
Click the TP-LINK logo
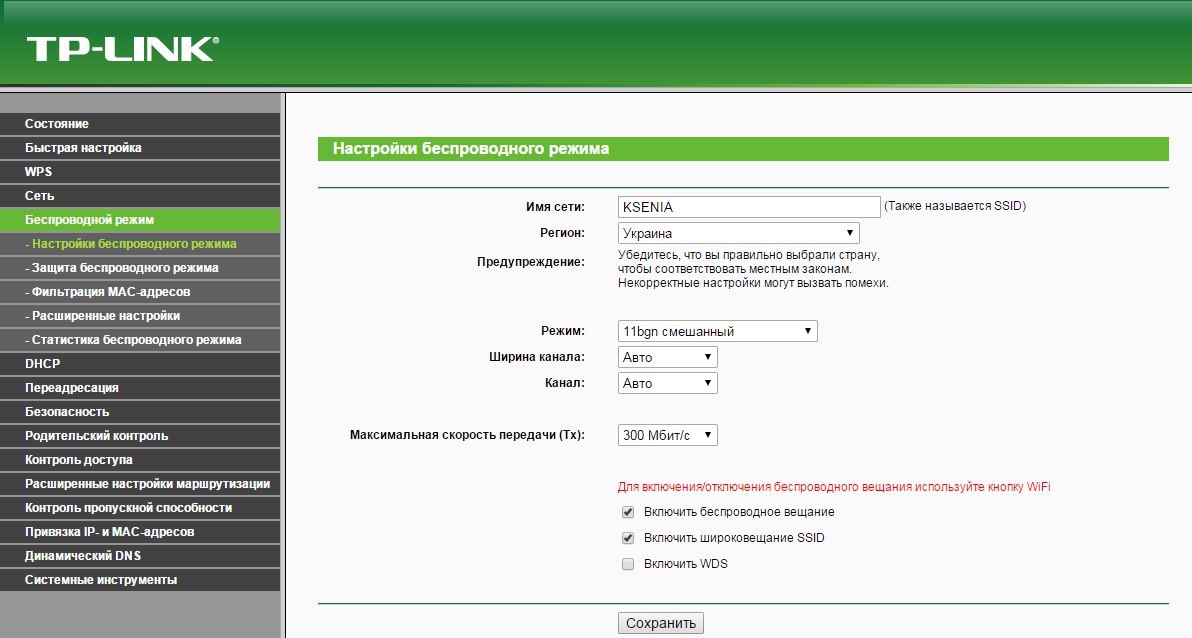(122, 49)
